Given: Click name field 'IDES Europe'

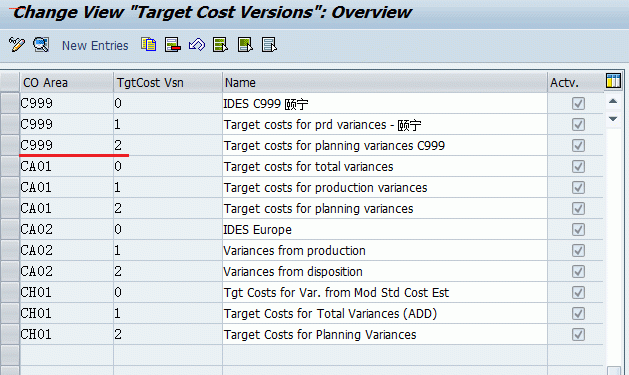Looking at the screenshot, I should pyautogui.click(x=384, y=229).
